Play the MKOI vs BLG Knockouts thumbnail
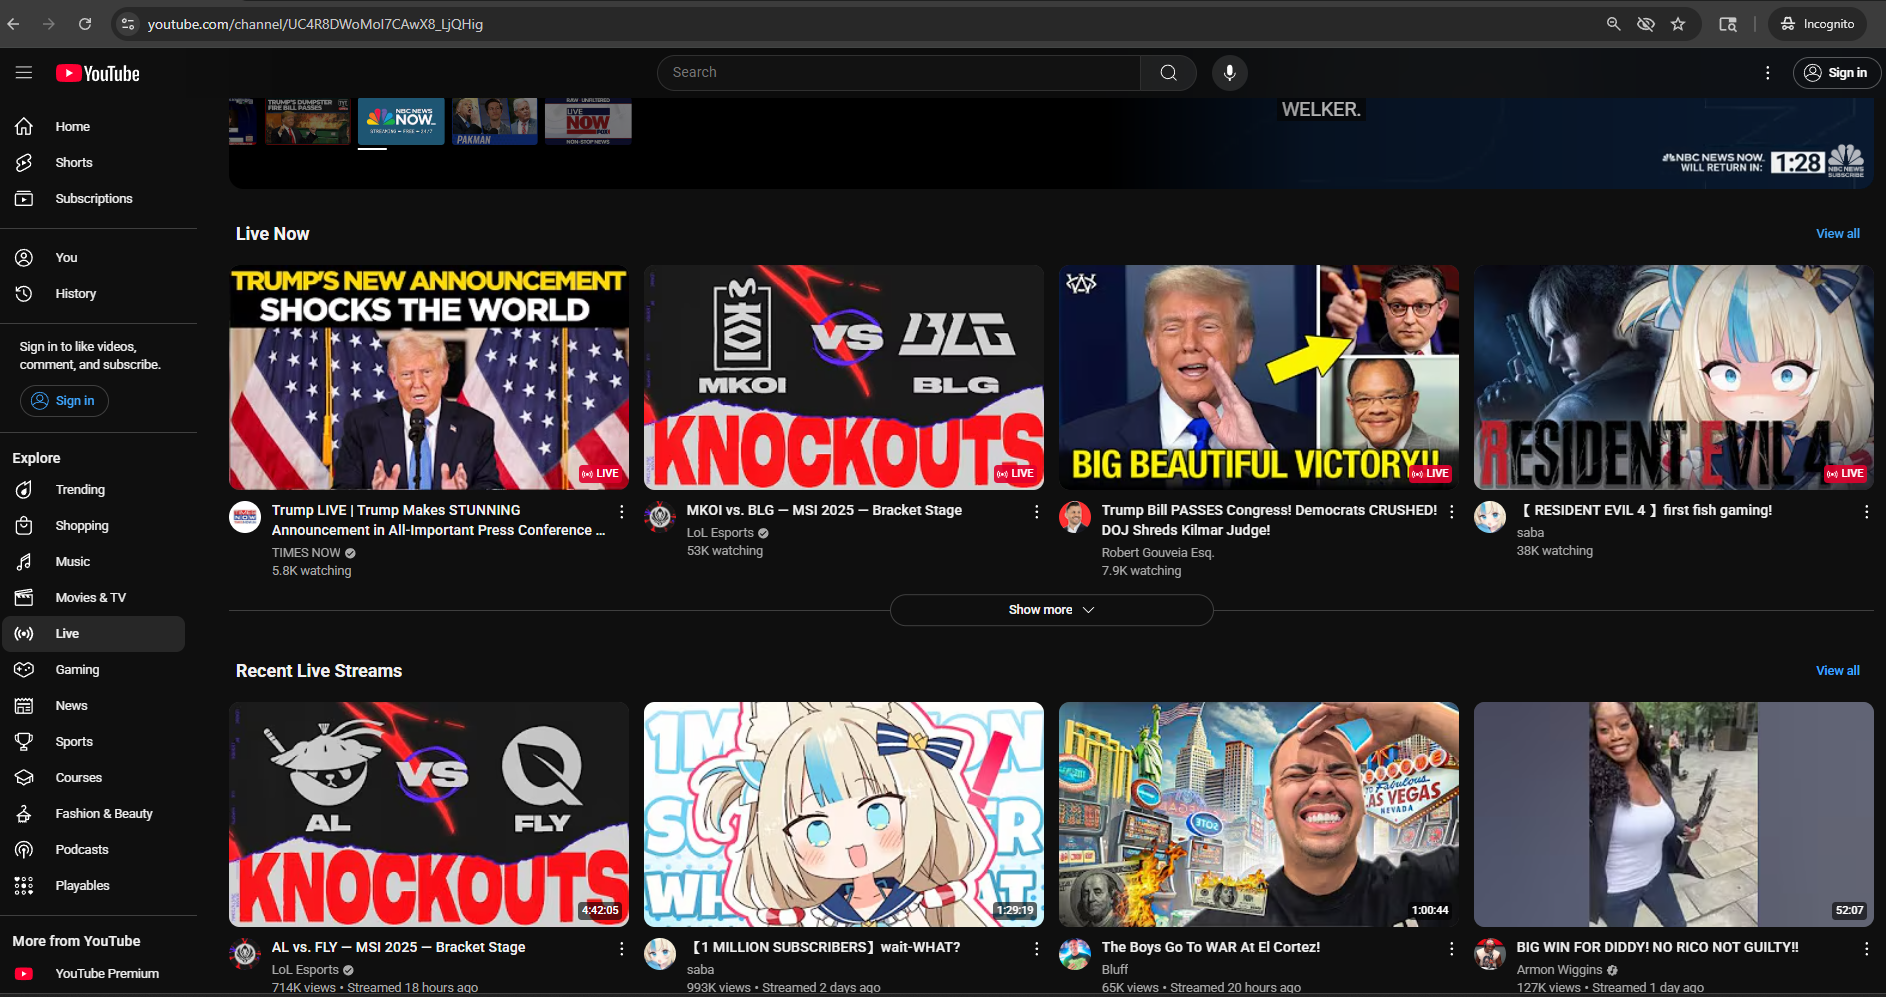 click(844, 377)
